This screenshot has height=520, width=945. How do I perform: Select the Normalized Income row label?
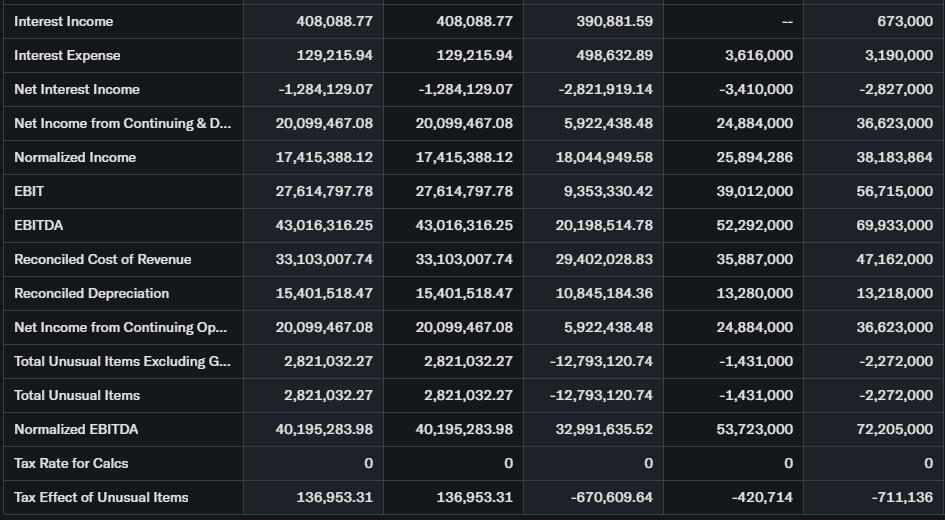click(x=75, y=157)
